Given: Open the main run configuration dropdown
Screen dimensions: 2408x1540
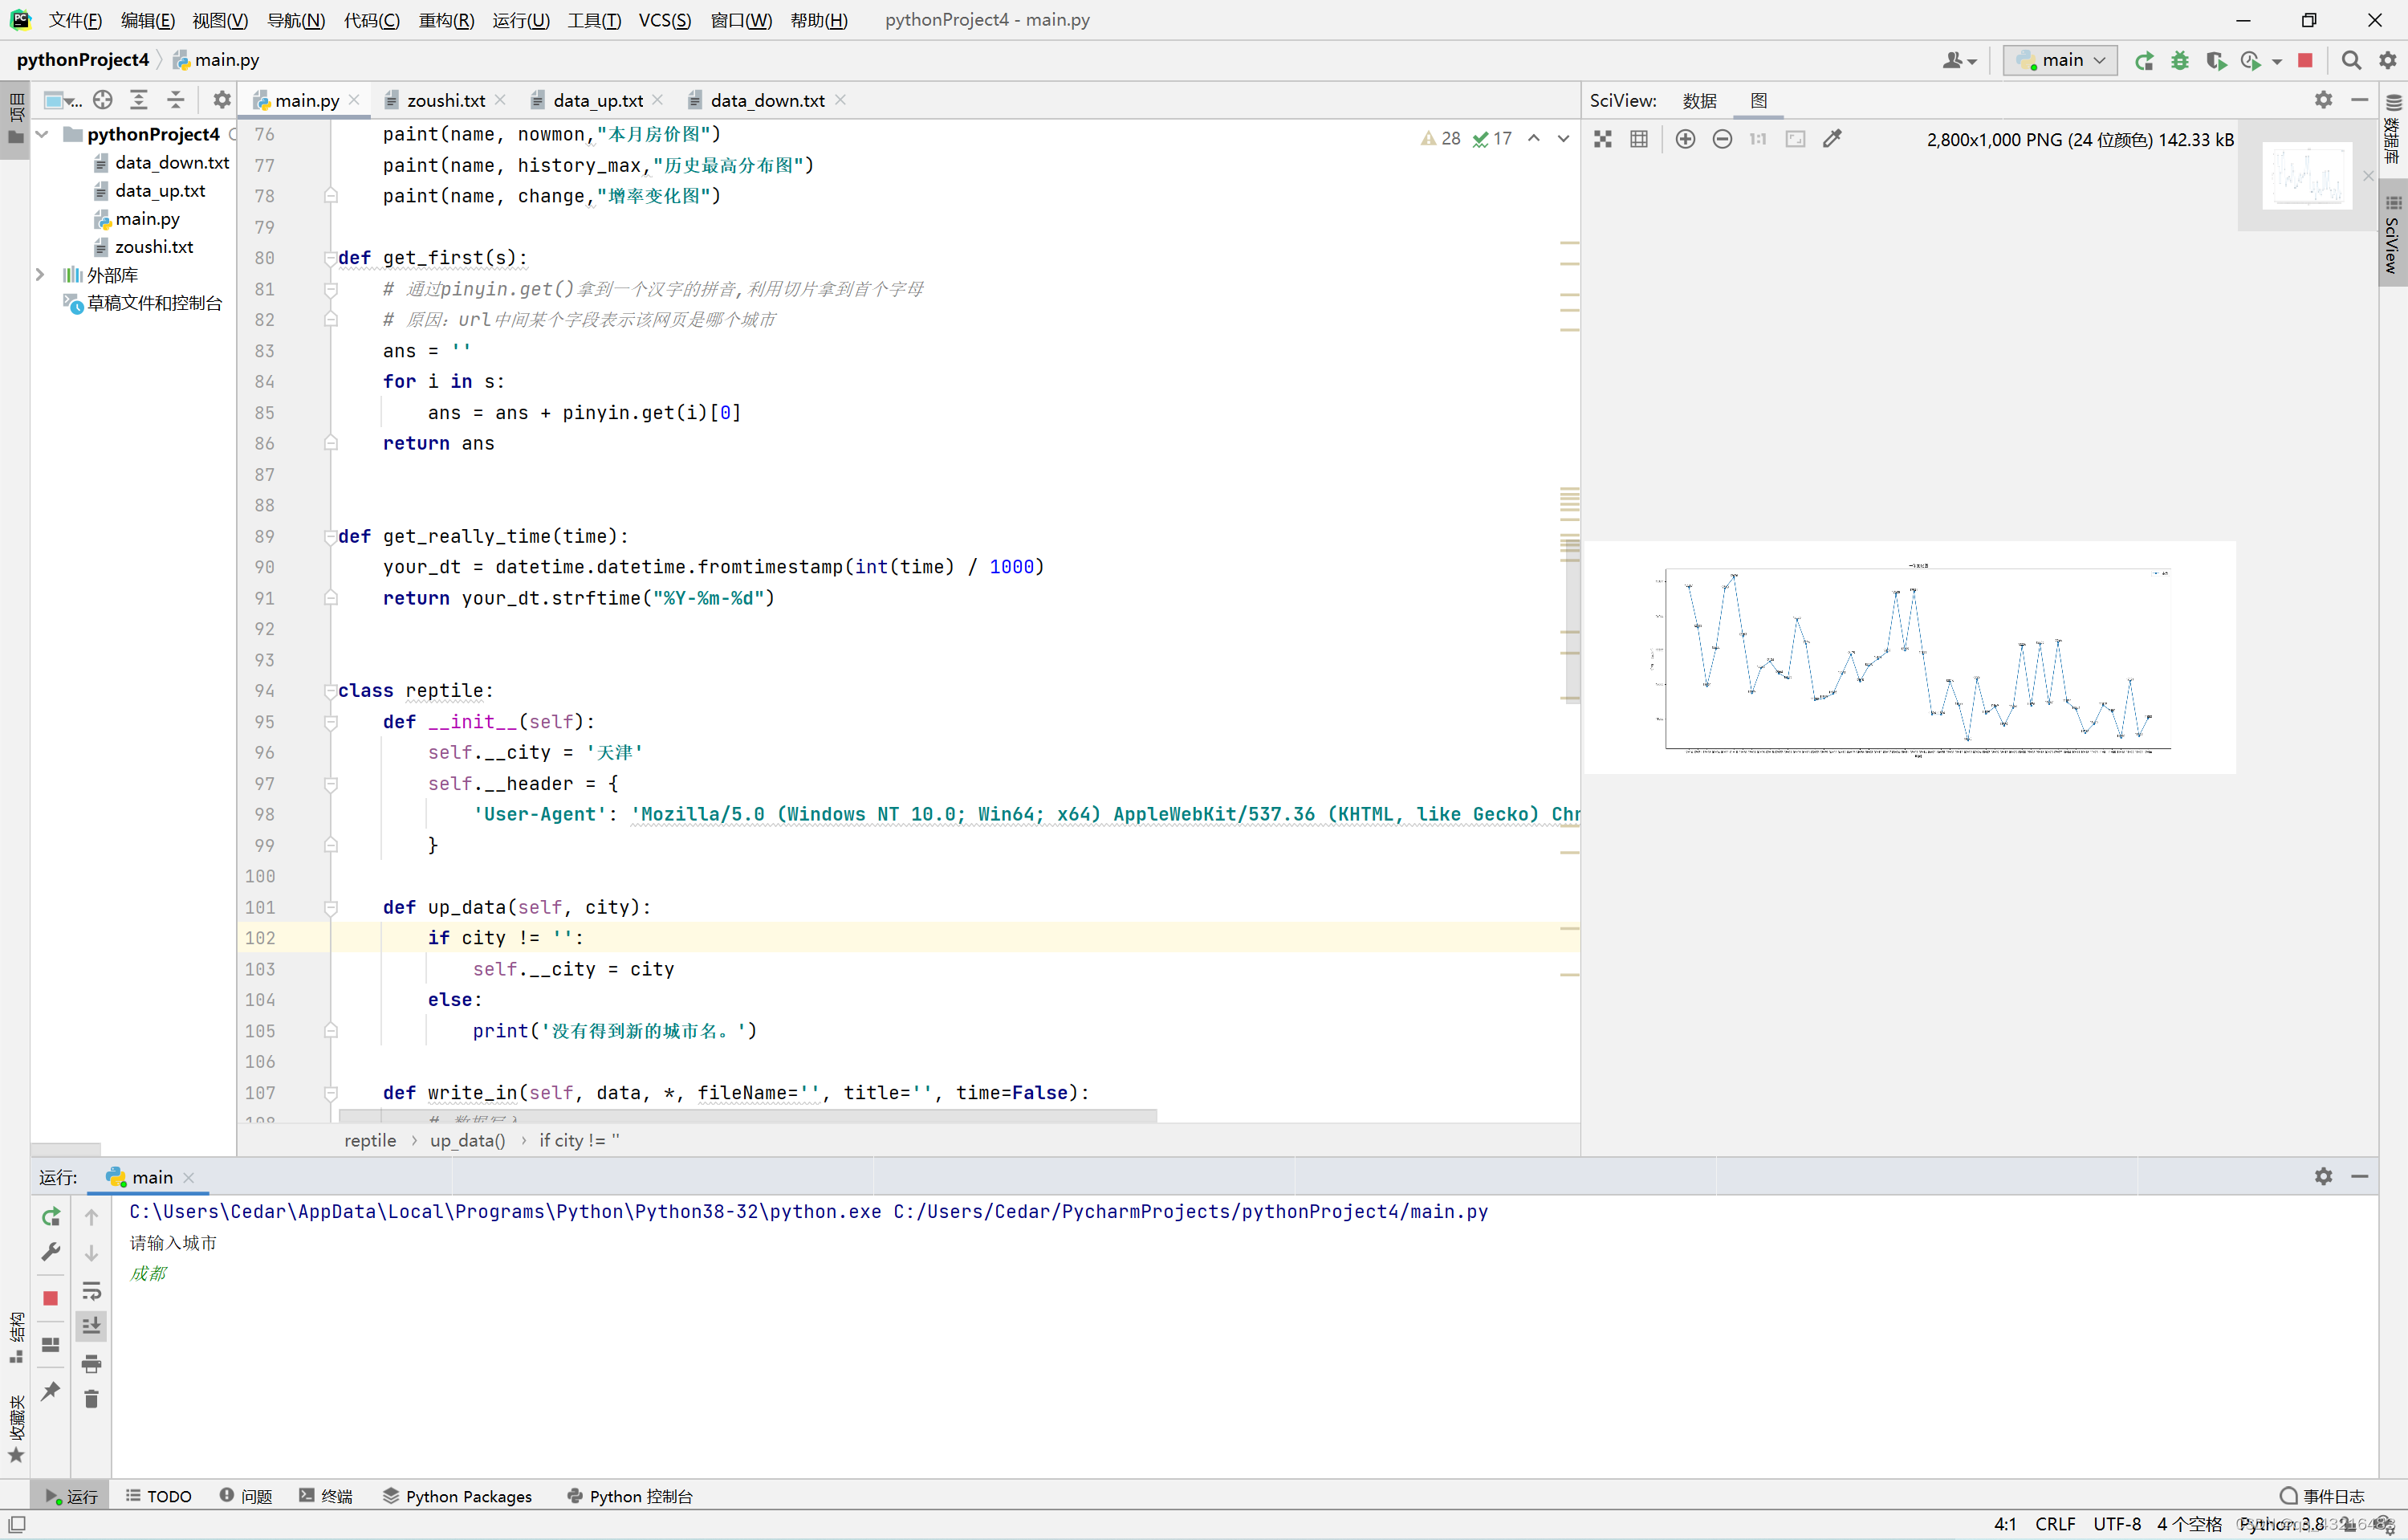Looking at the screenshot, I should tap(2061, 60).
